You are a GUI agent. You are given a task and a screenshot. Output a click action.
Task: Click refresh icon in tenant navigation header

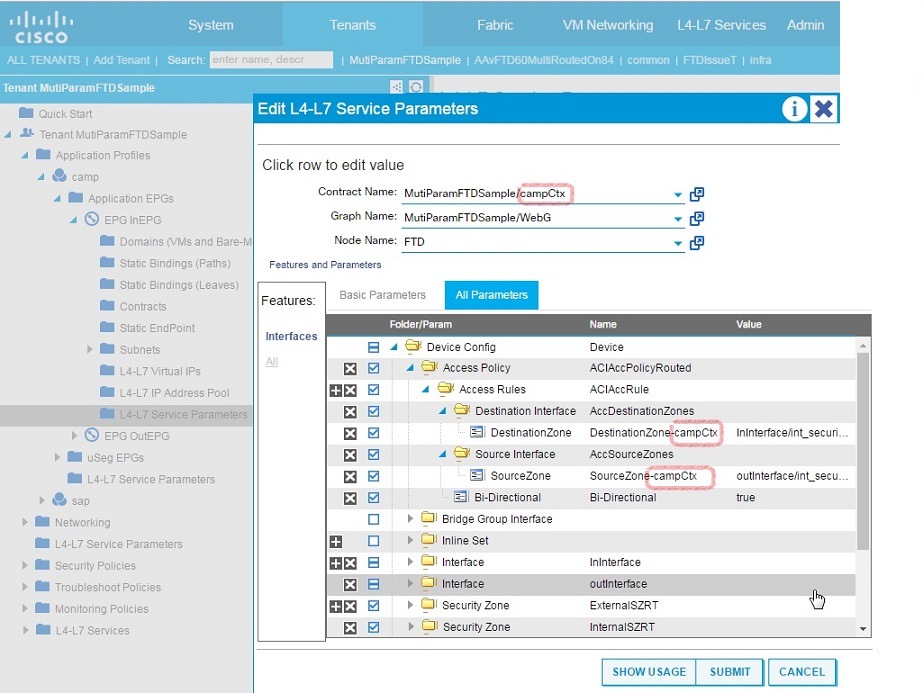click(x=416, y=87)
